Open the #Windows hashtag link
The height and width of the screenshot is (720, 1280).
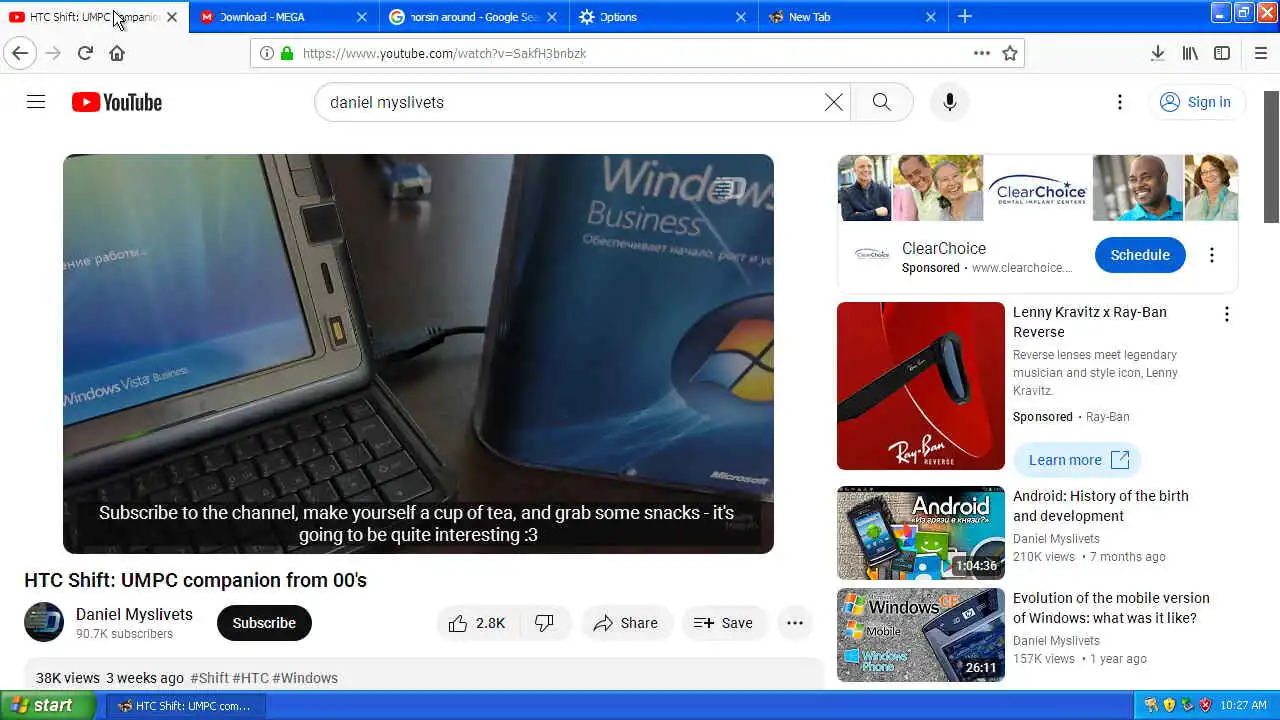pos(305,678)
